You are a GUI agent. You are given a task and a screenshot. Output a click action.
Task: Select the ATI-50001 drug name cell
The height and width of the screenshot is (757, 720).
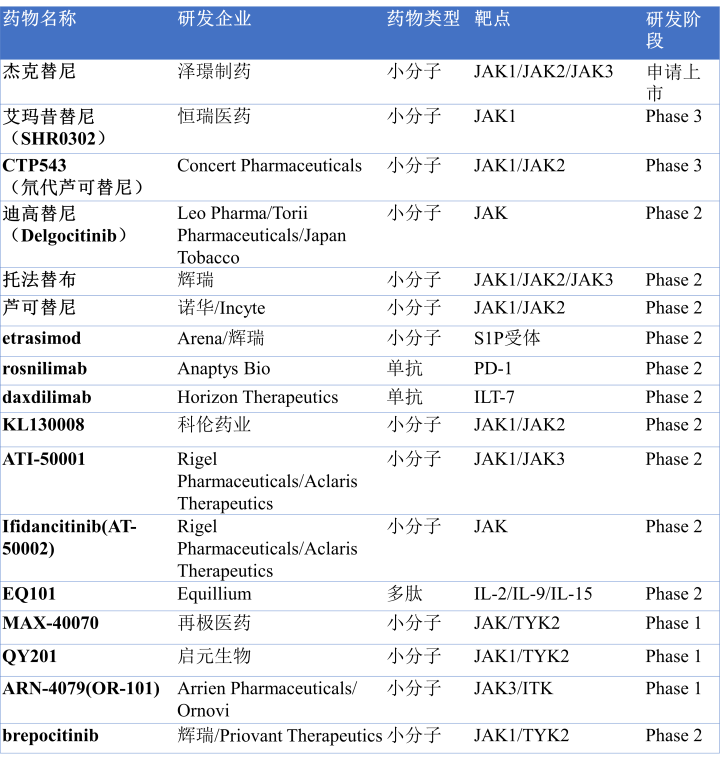(x=44, y=459)
